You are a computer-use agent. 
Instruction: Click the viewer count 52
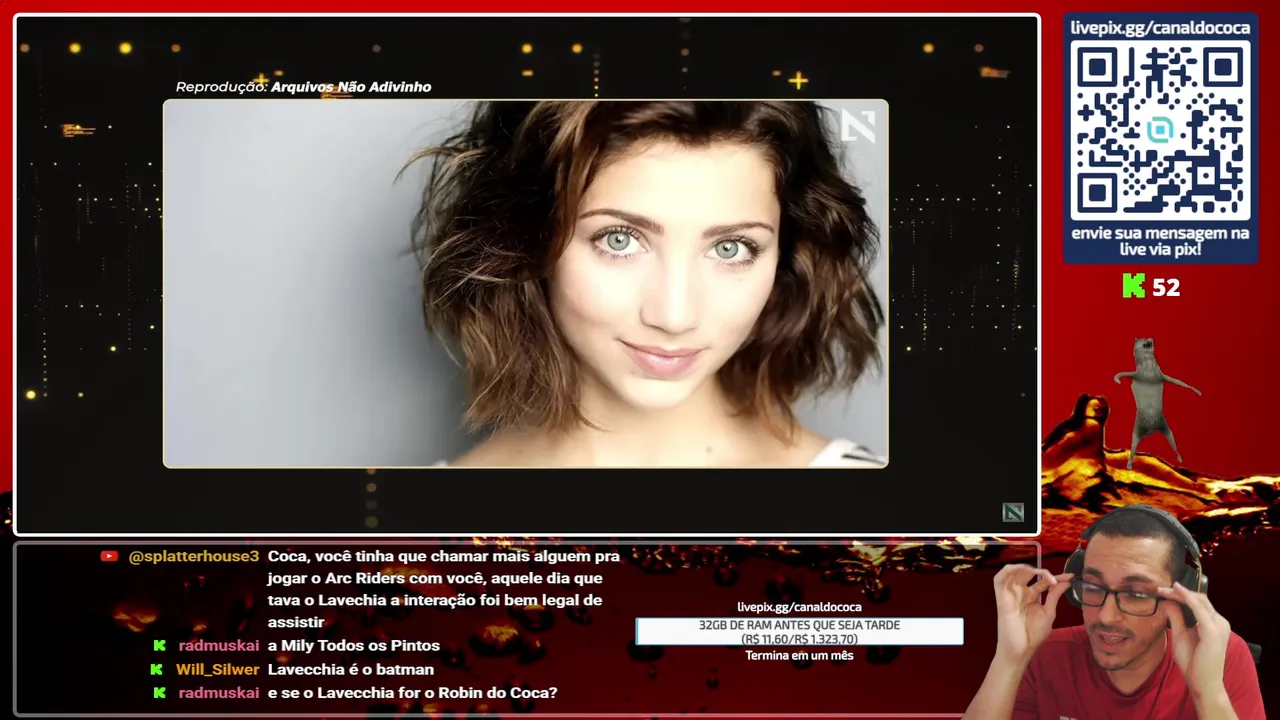tap(1166, 288)
